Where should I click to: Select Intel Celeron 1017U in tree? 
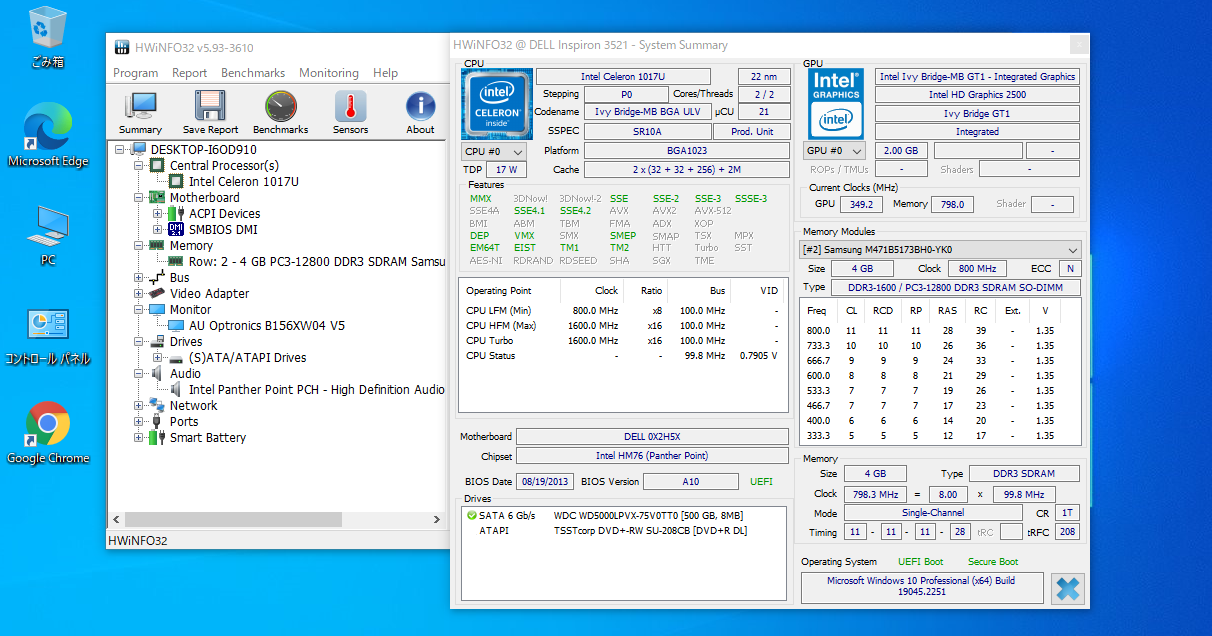pos(243,182)
